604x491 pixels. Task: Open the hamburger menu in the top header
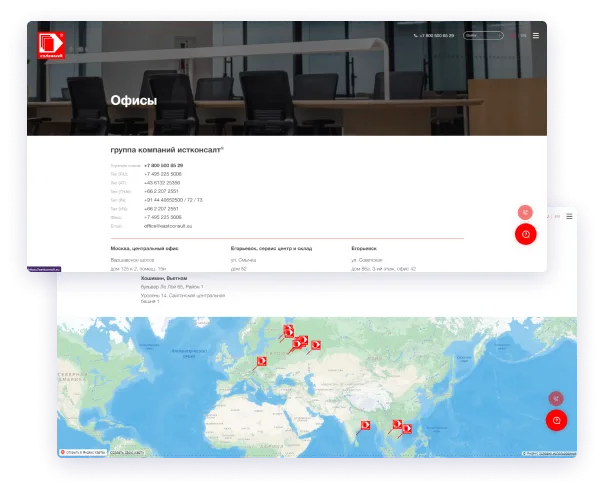pos(535,35)
